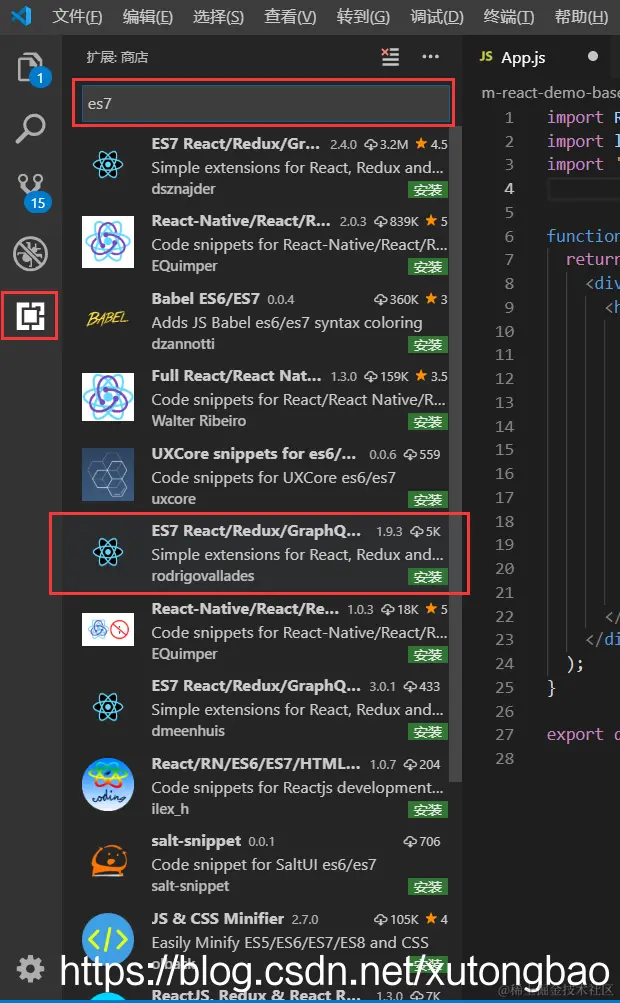Screen dimensions: 620x1003
Task: Click the 扩展: 商店 panel title
Action: 118,58
